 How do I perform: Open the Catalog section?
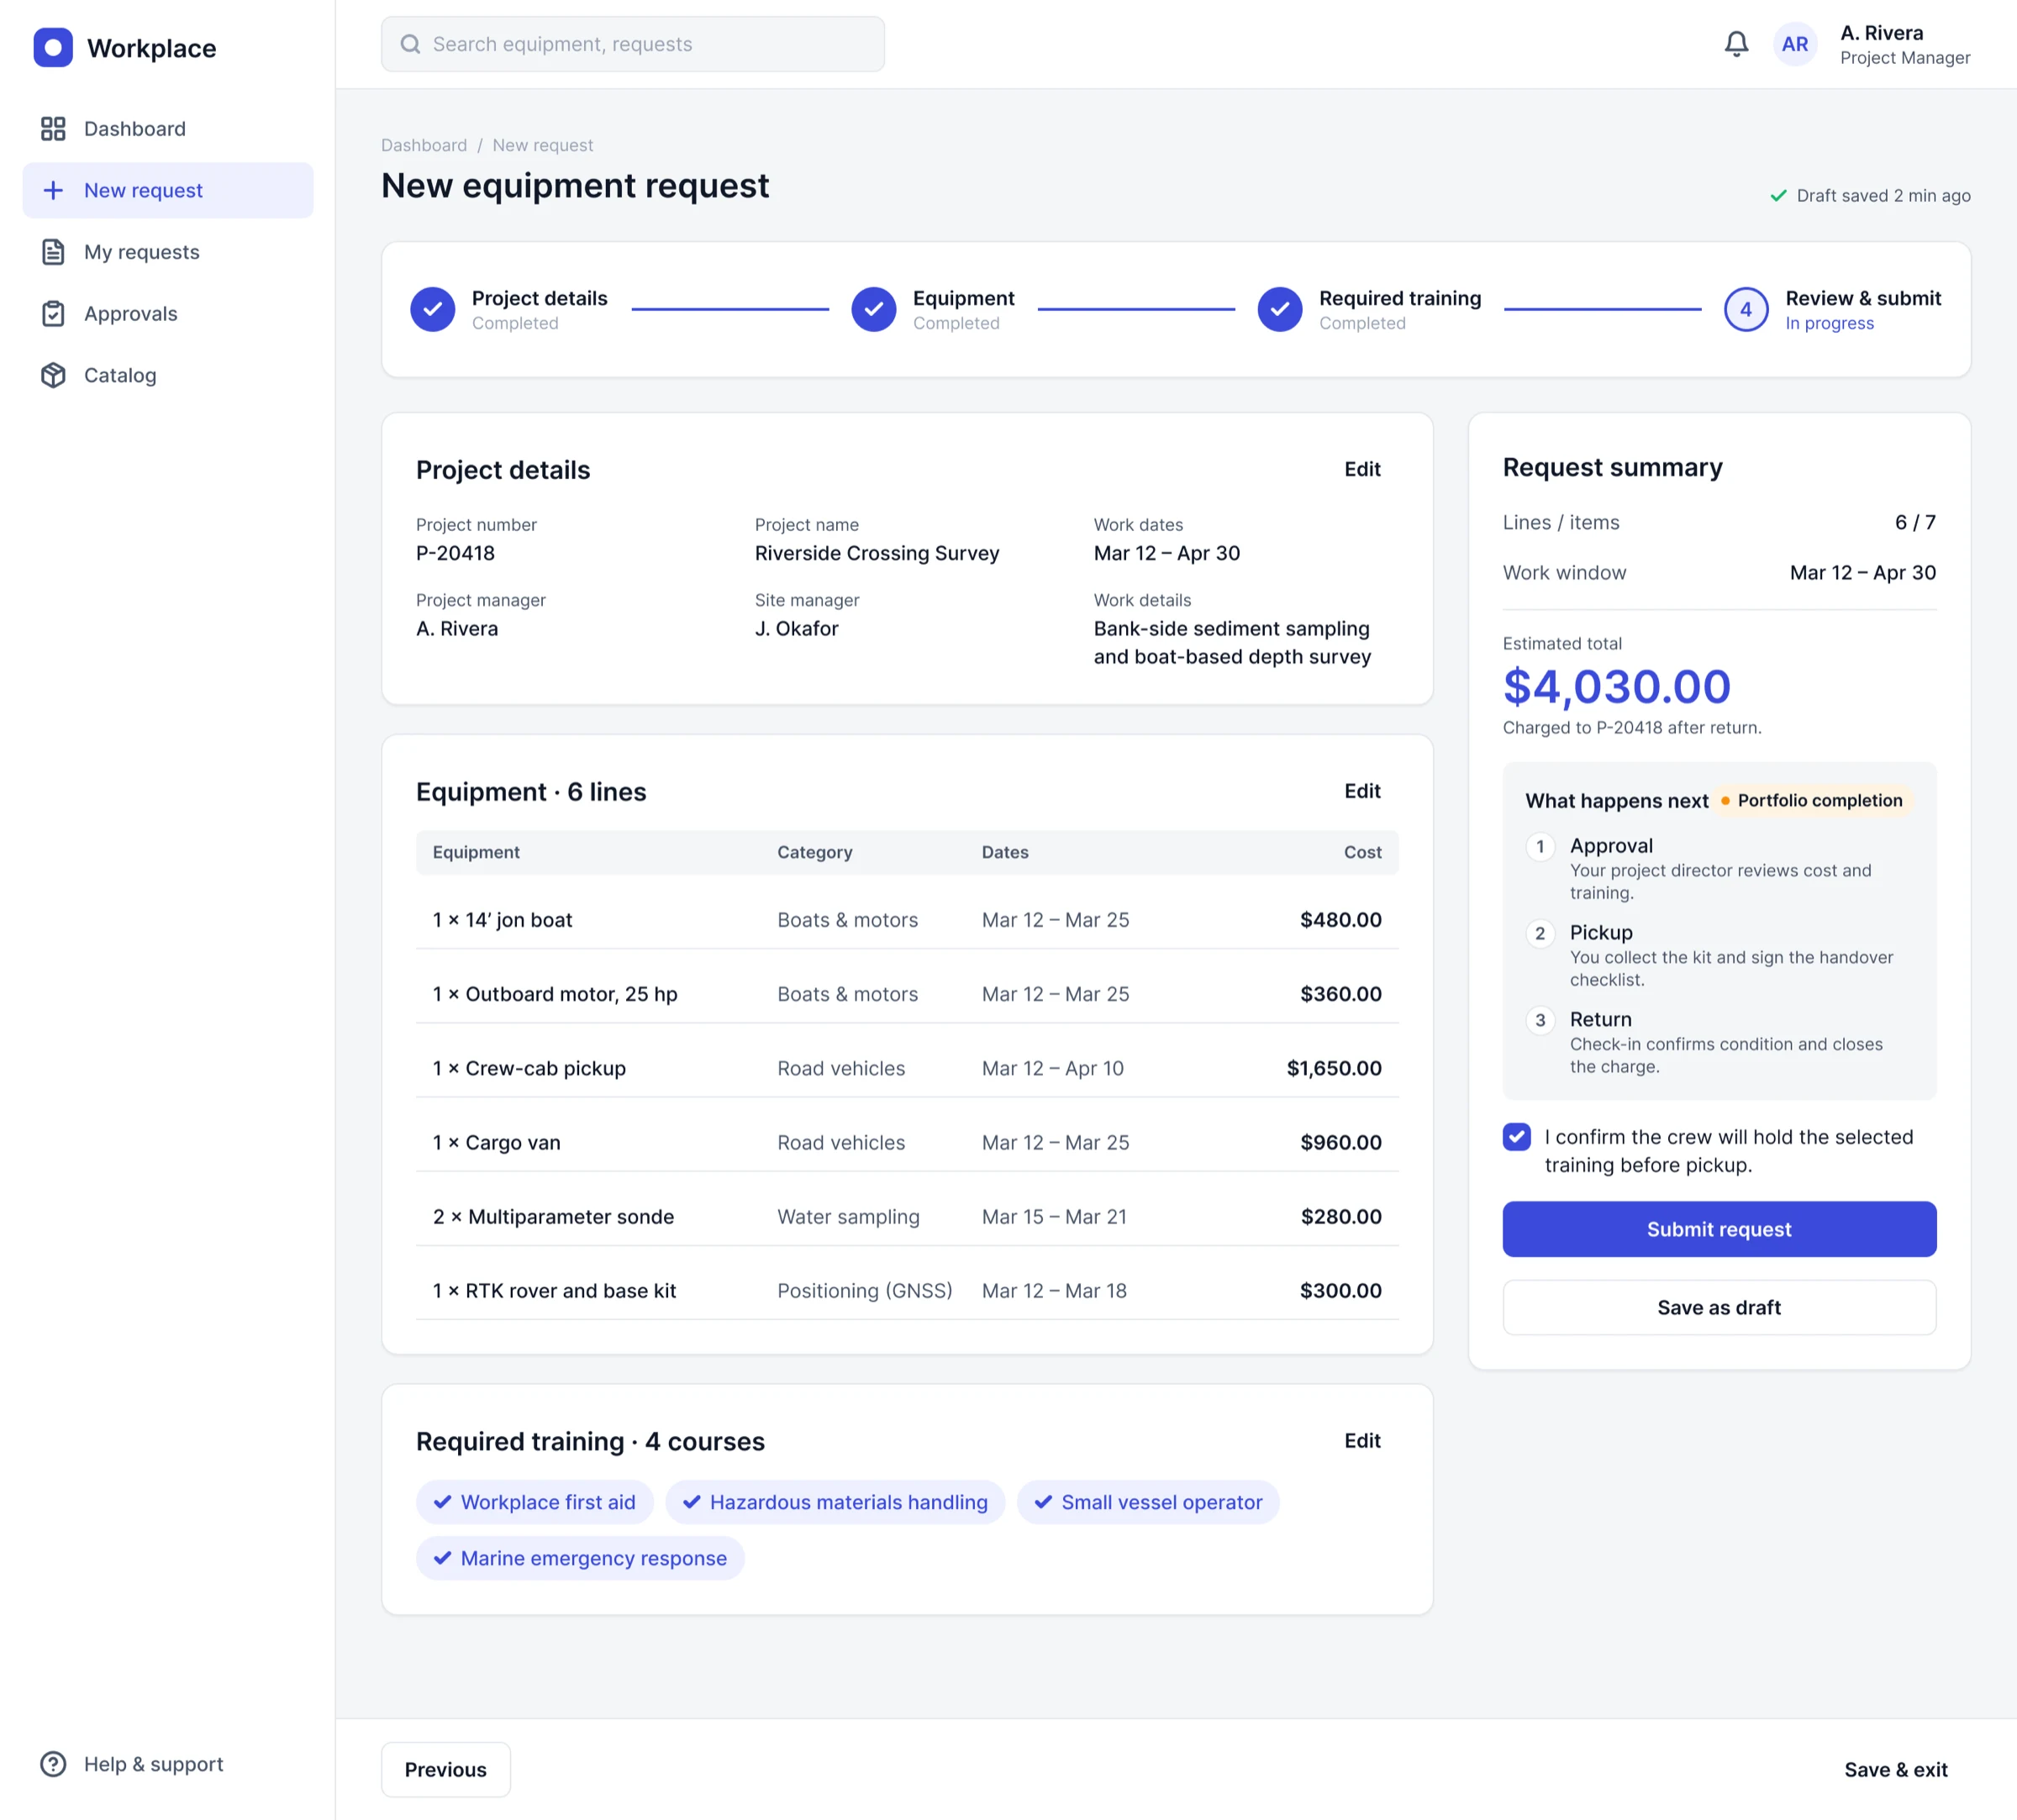[x=168, y=375]
